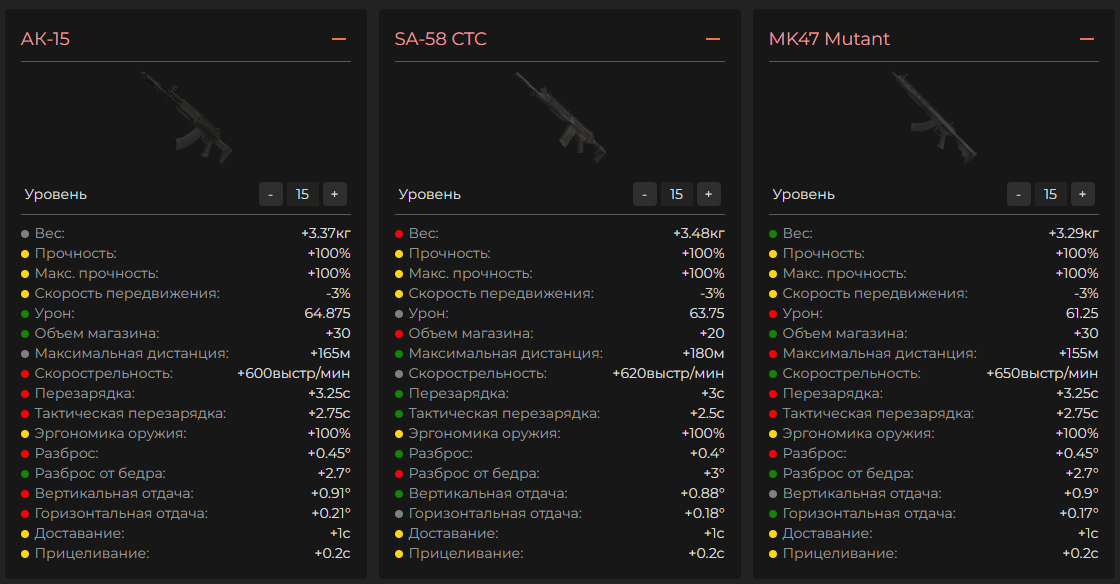Click the "Уровень" label in AK-15 card
1120x584 pixels.
point(56,194)
